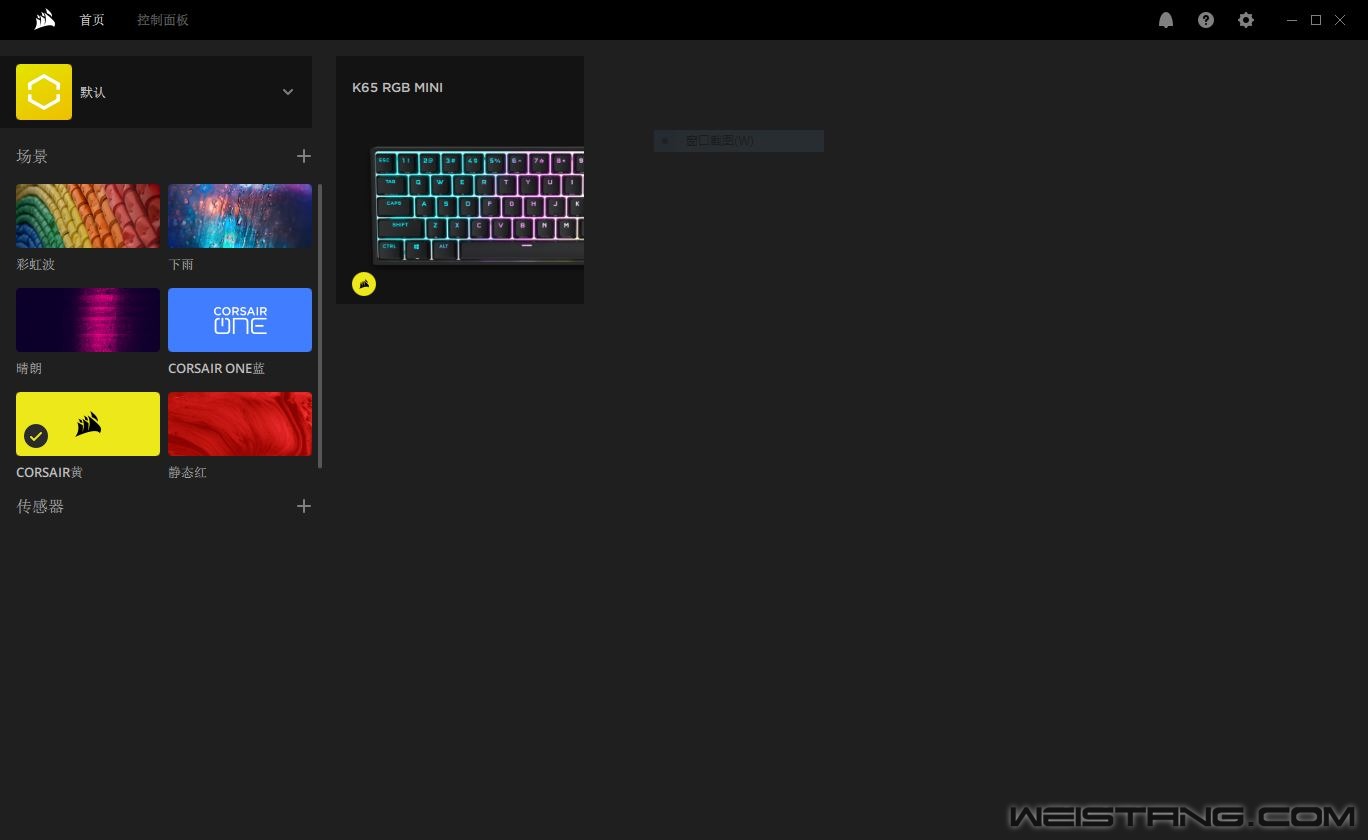Image resolution: width=1368 pixels, height=840 pixels.
Task: Click the 彩虹波 scene label
Action: [35, 265]
